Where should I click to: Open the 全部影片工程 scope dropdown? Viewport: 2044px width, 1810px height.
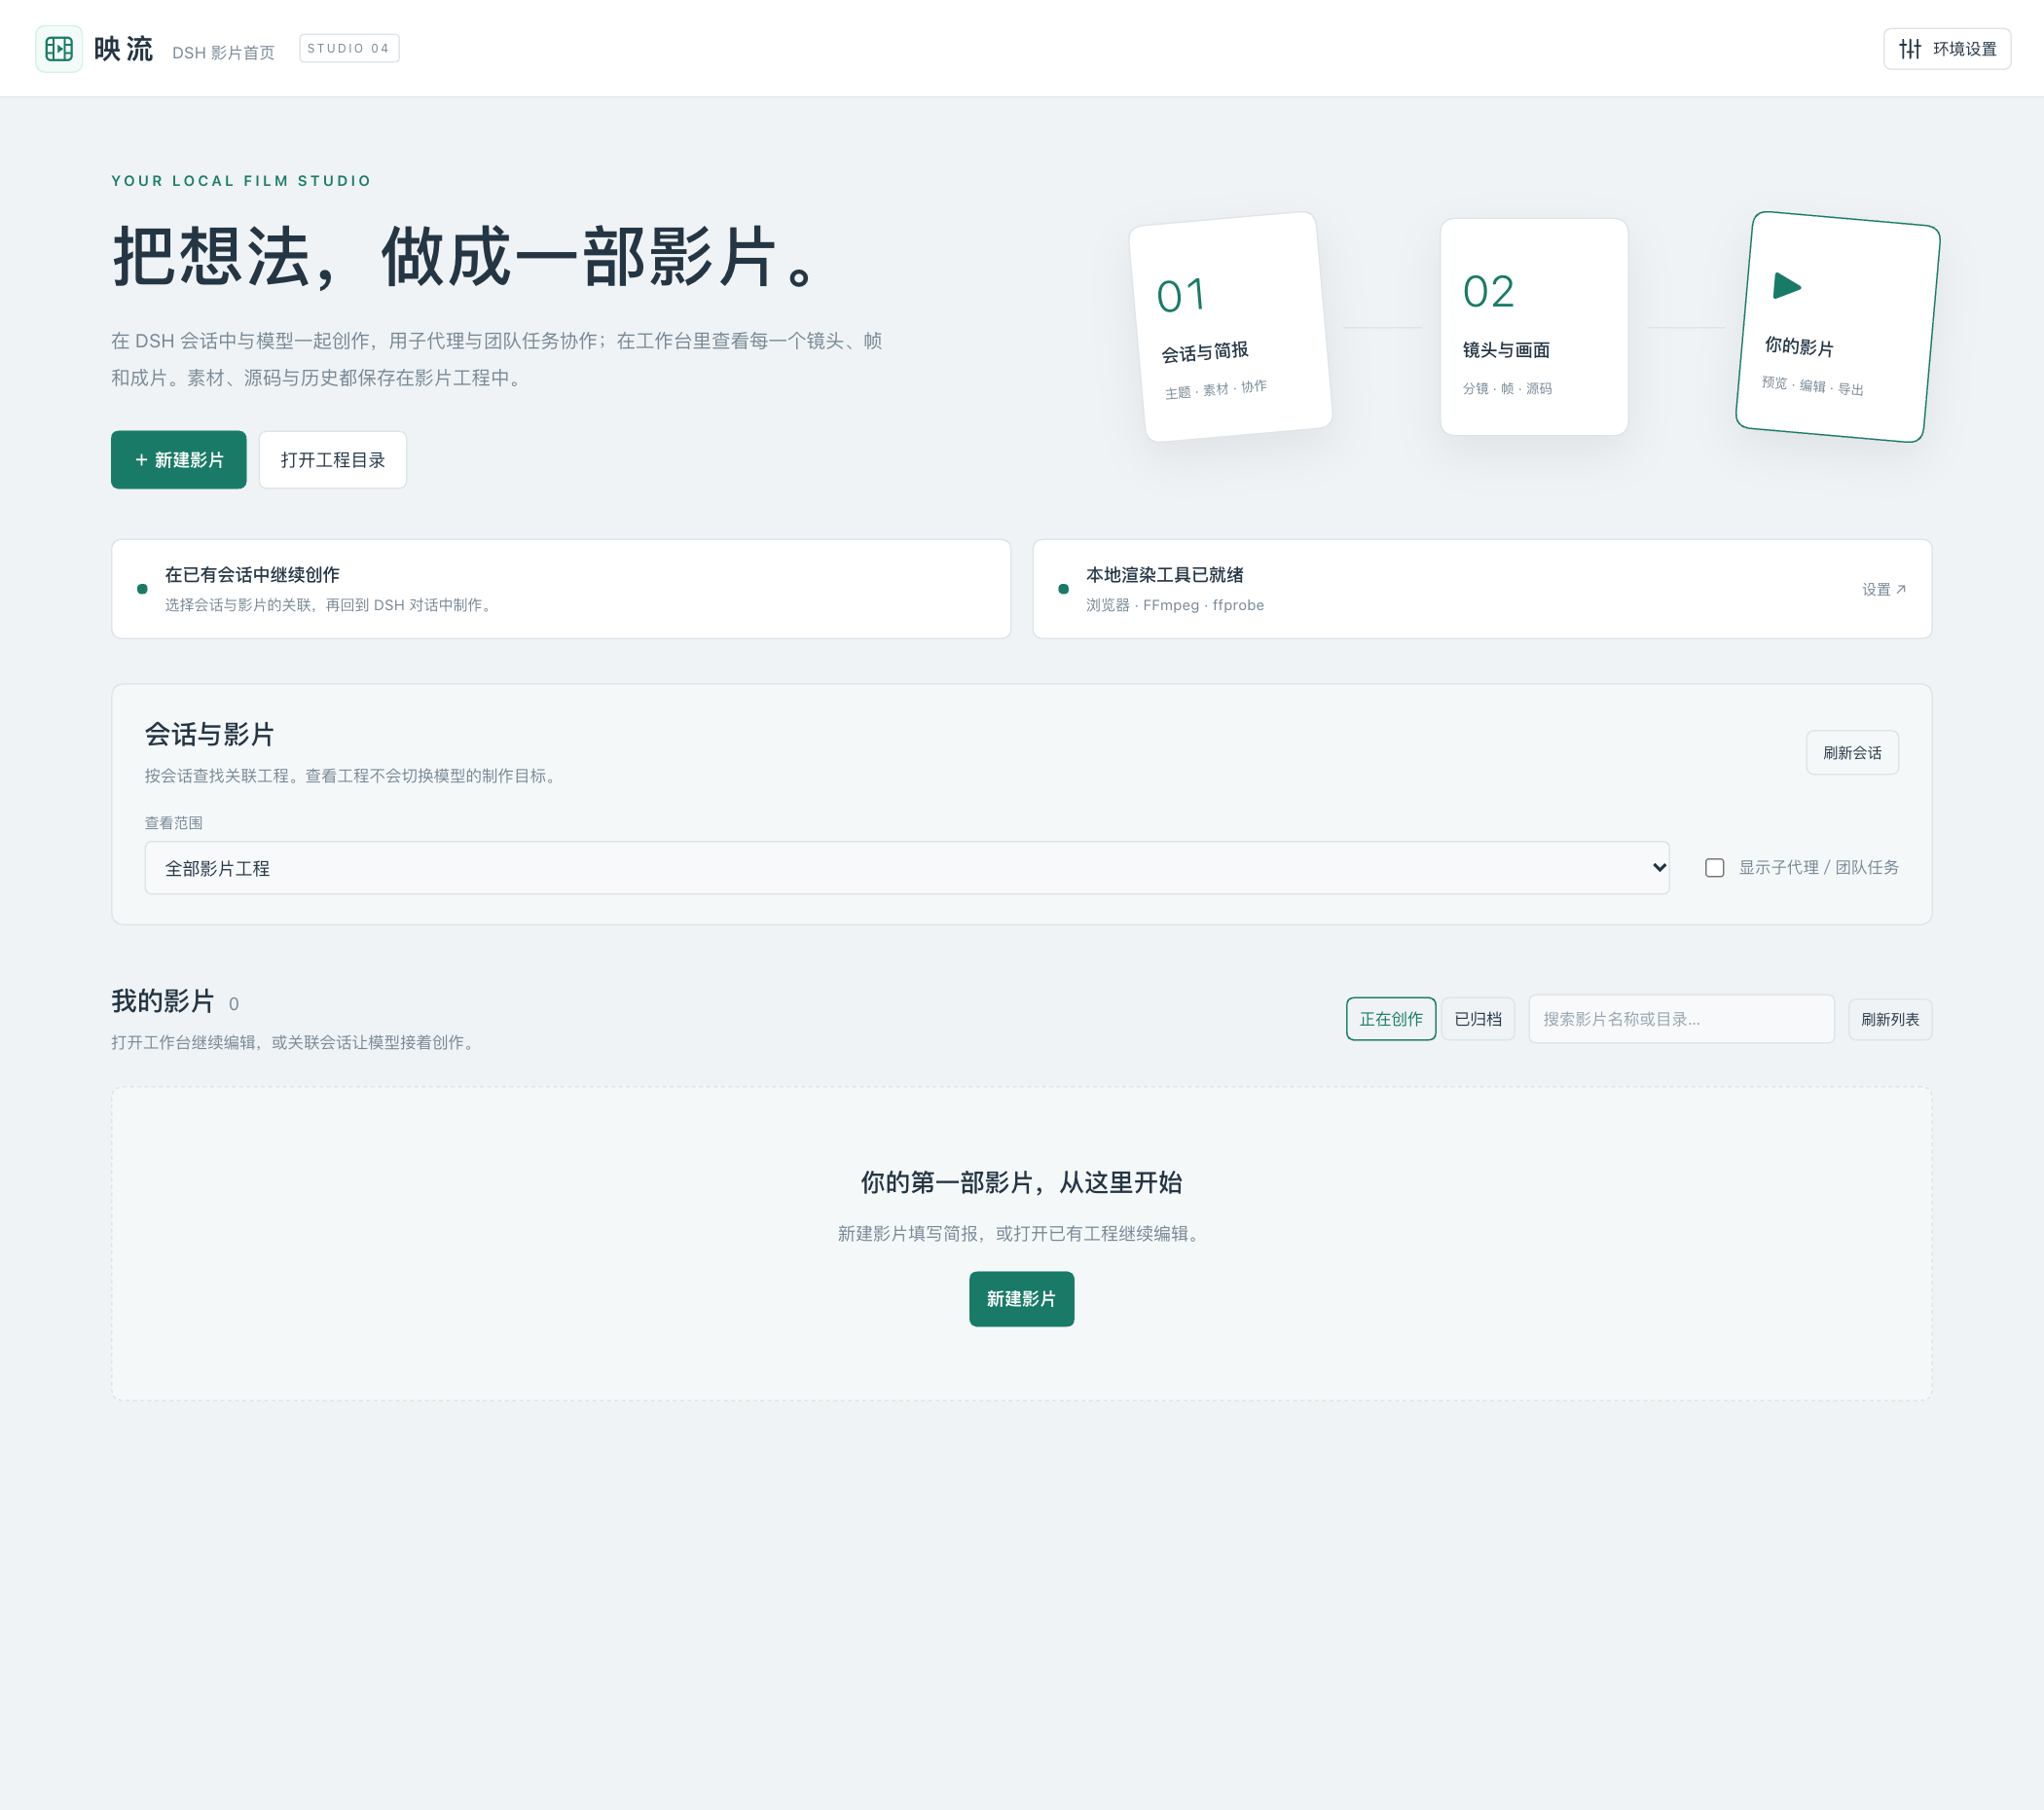907,868
